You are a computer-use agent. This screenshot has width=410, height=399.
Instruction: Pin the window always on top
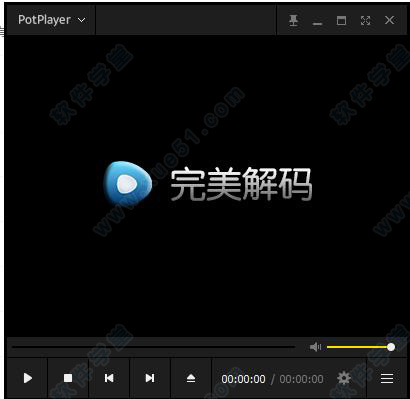click(x=293, y=21)
